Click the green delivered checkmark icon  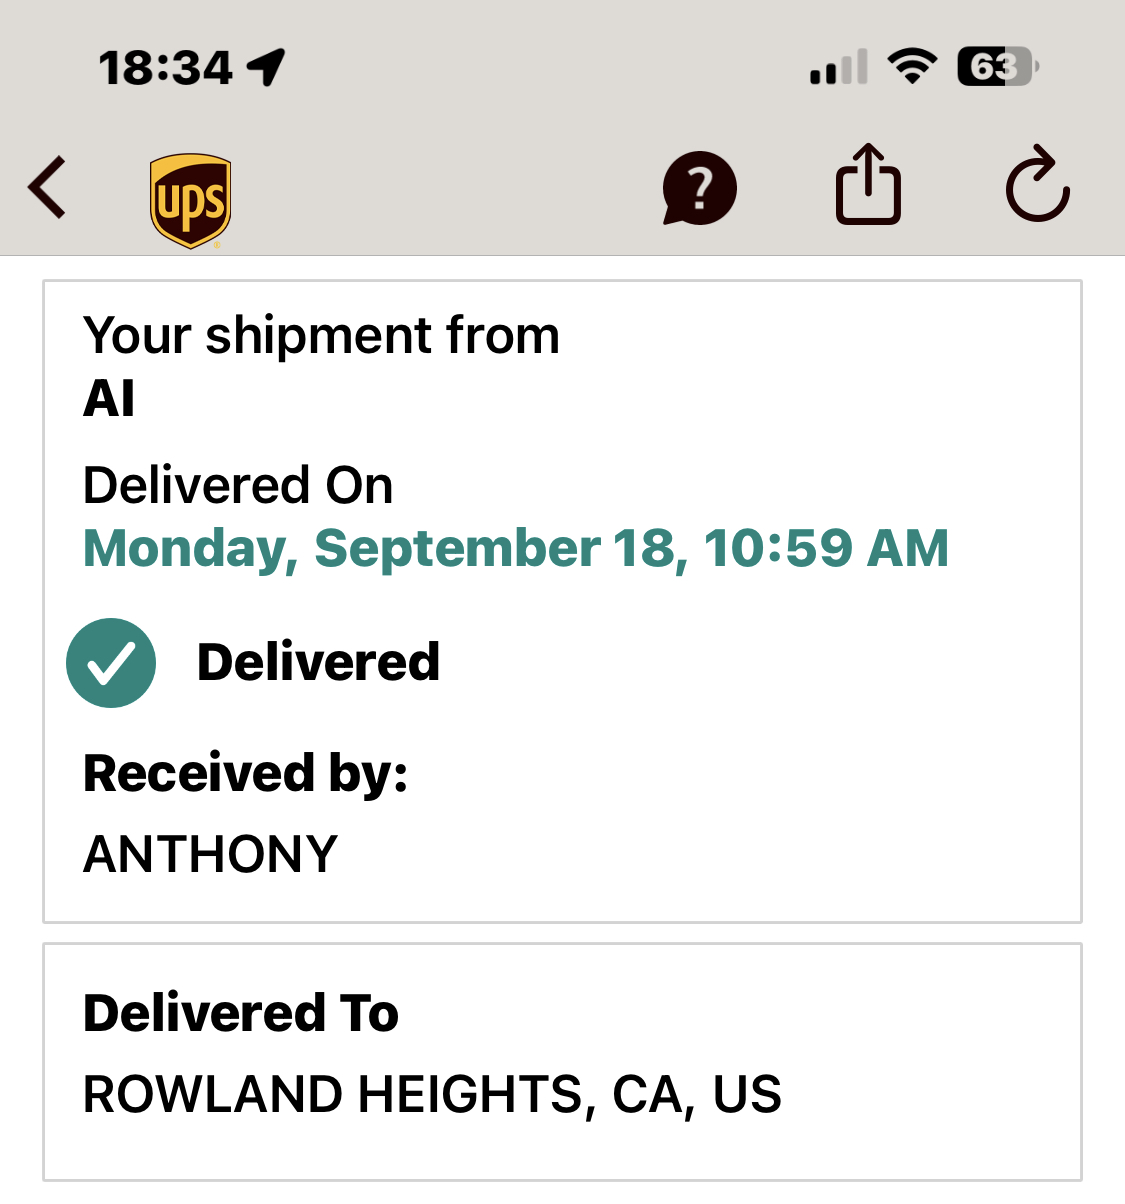111,663
